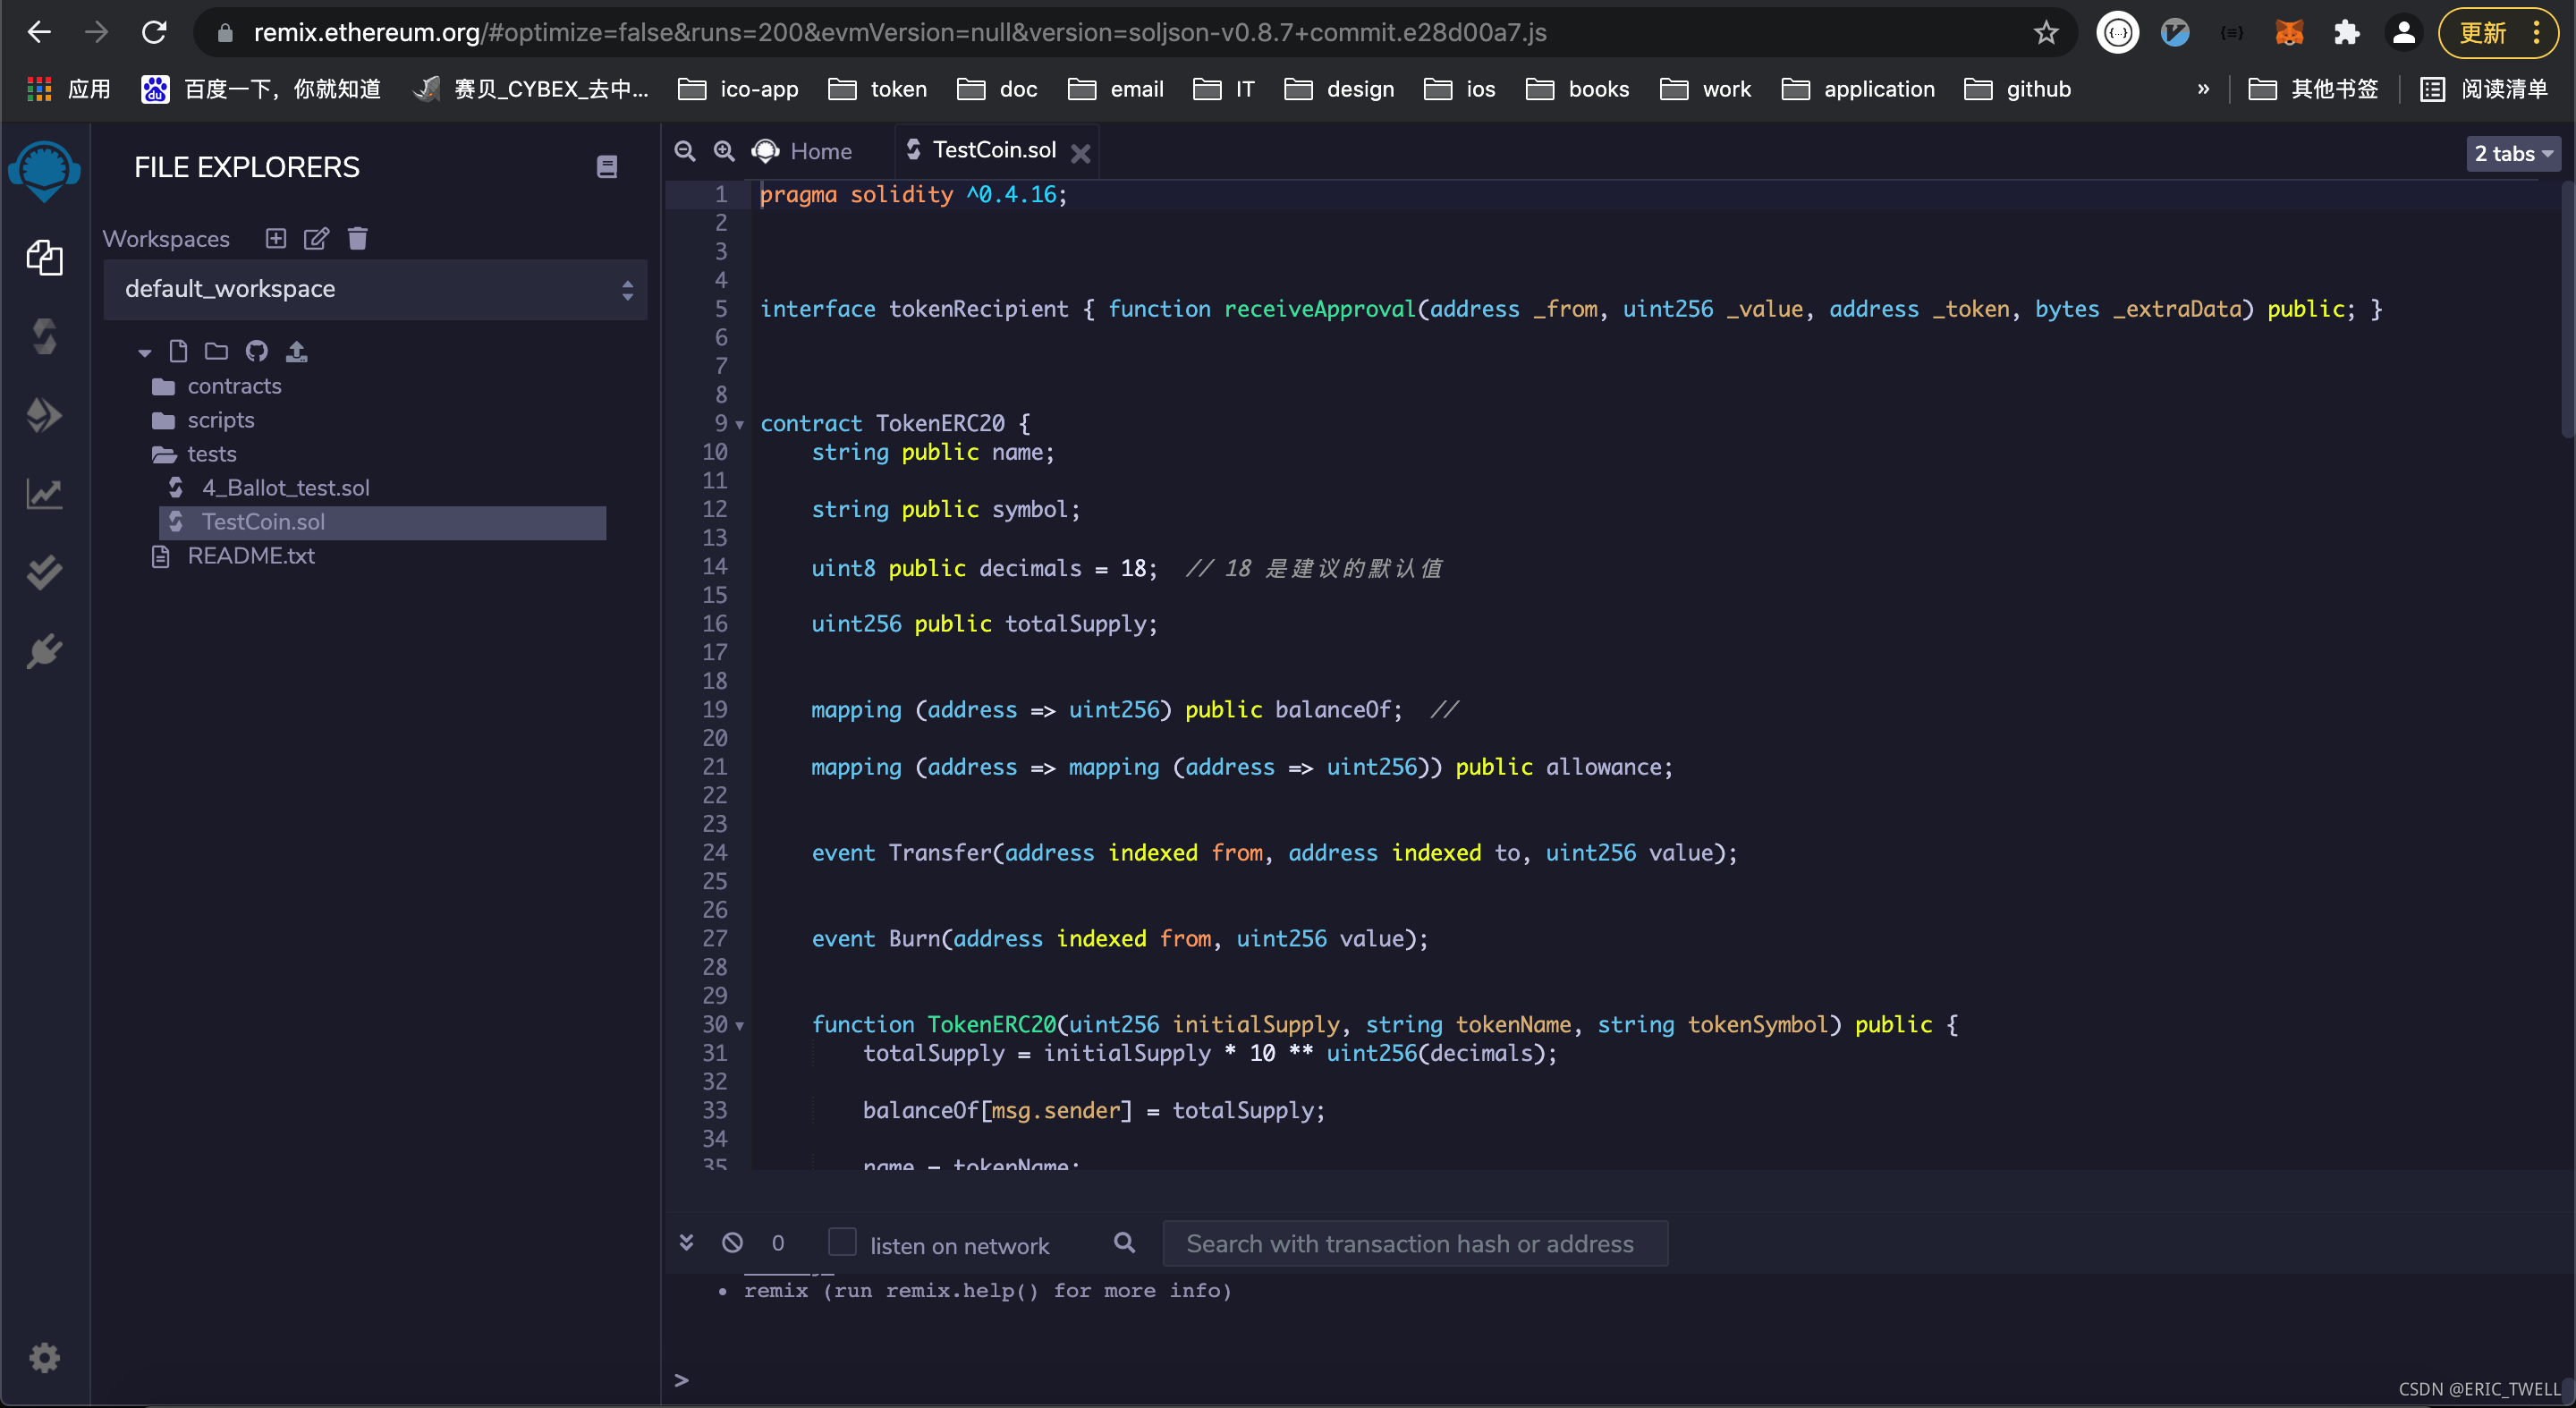Open the Solidity unit testing icon
This screenshot has height=1408, width=2576.
click(x=44, y=572)
